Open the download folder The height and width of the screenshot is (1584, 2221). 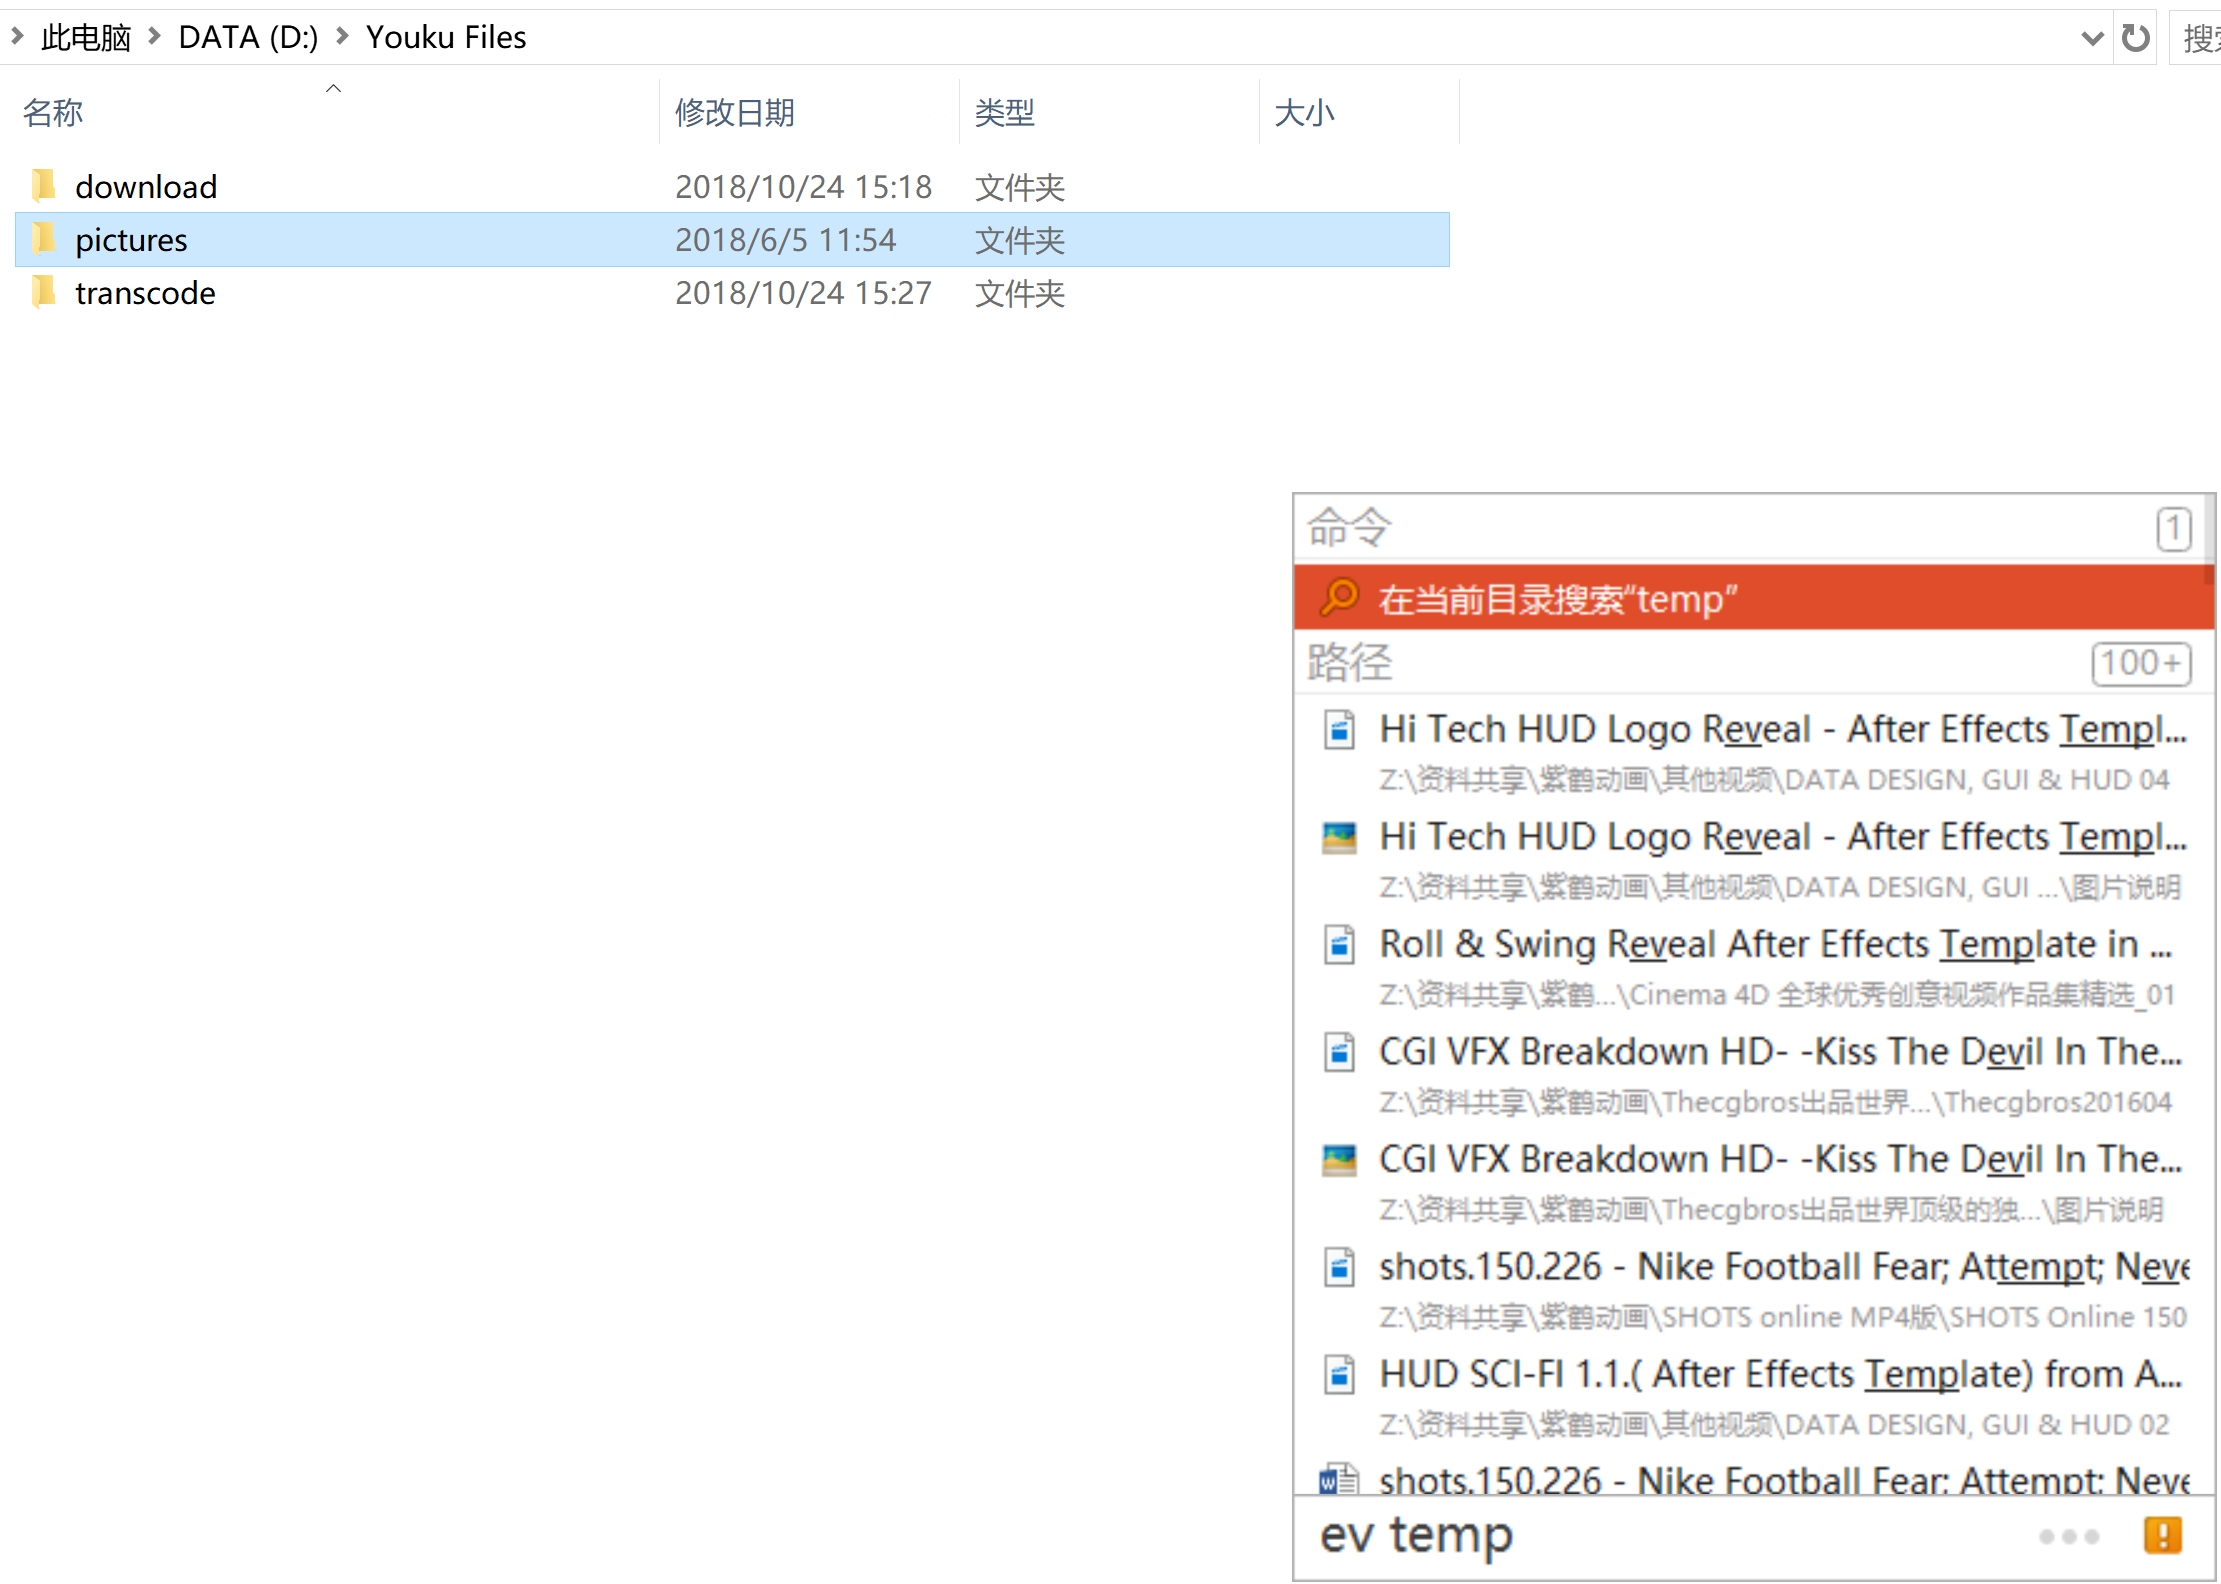tap(146, 186)
